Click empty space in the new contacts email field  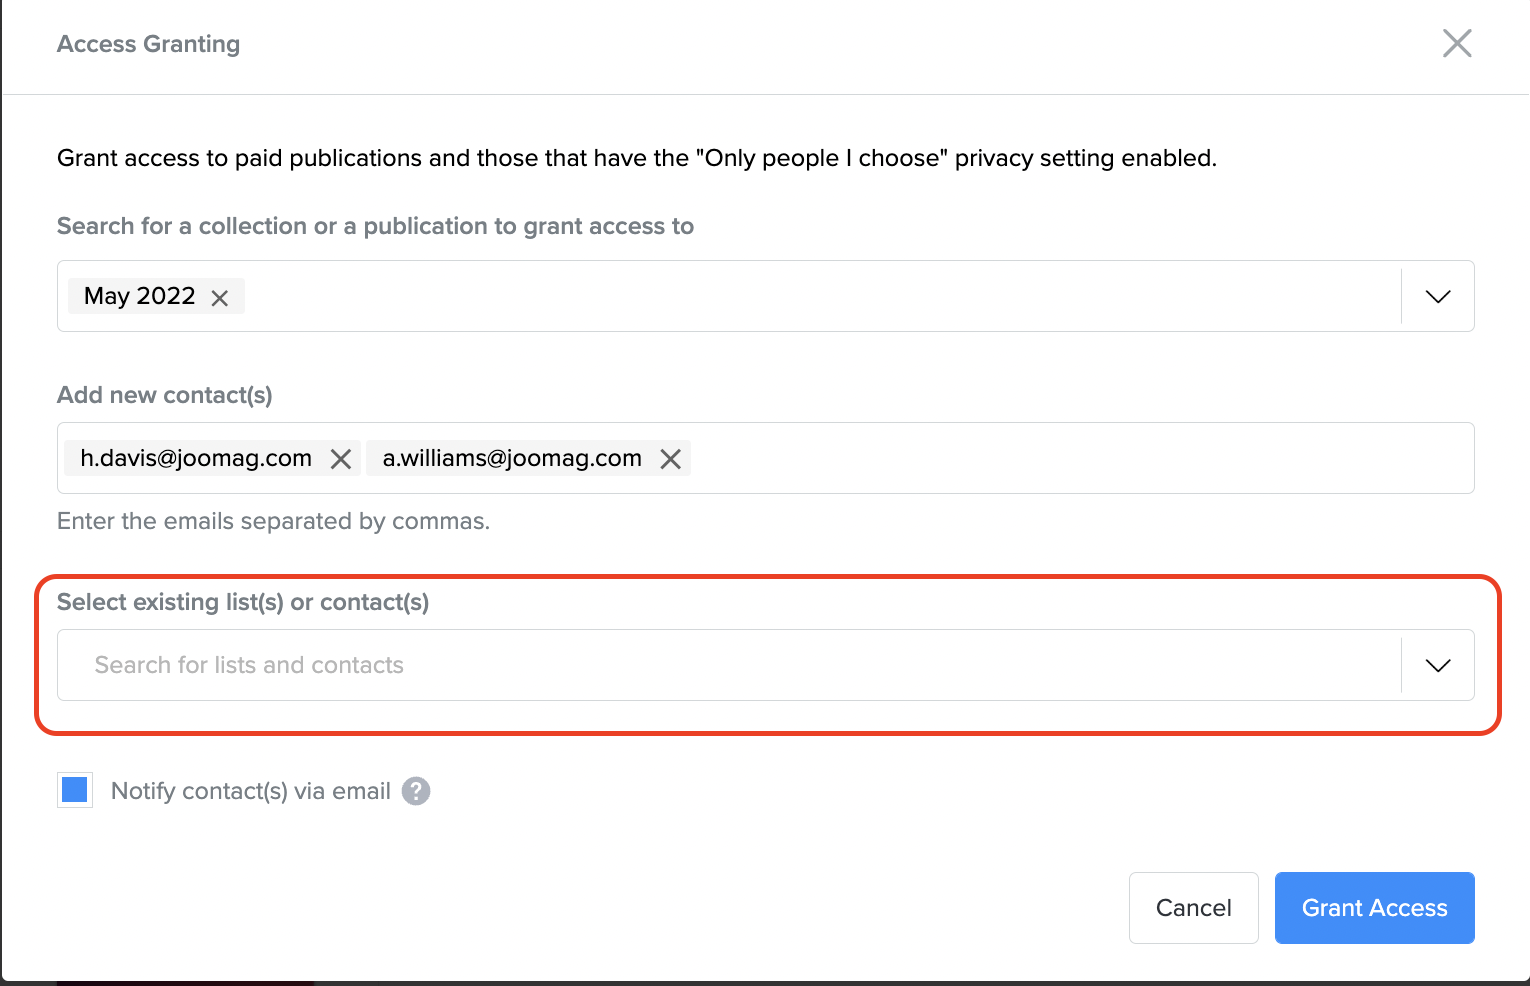point(1050,458)
